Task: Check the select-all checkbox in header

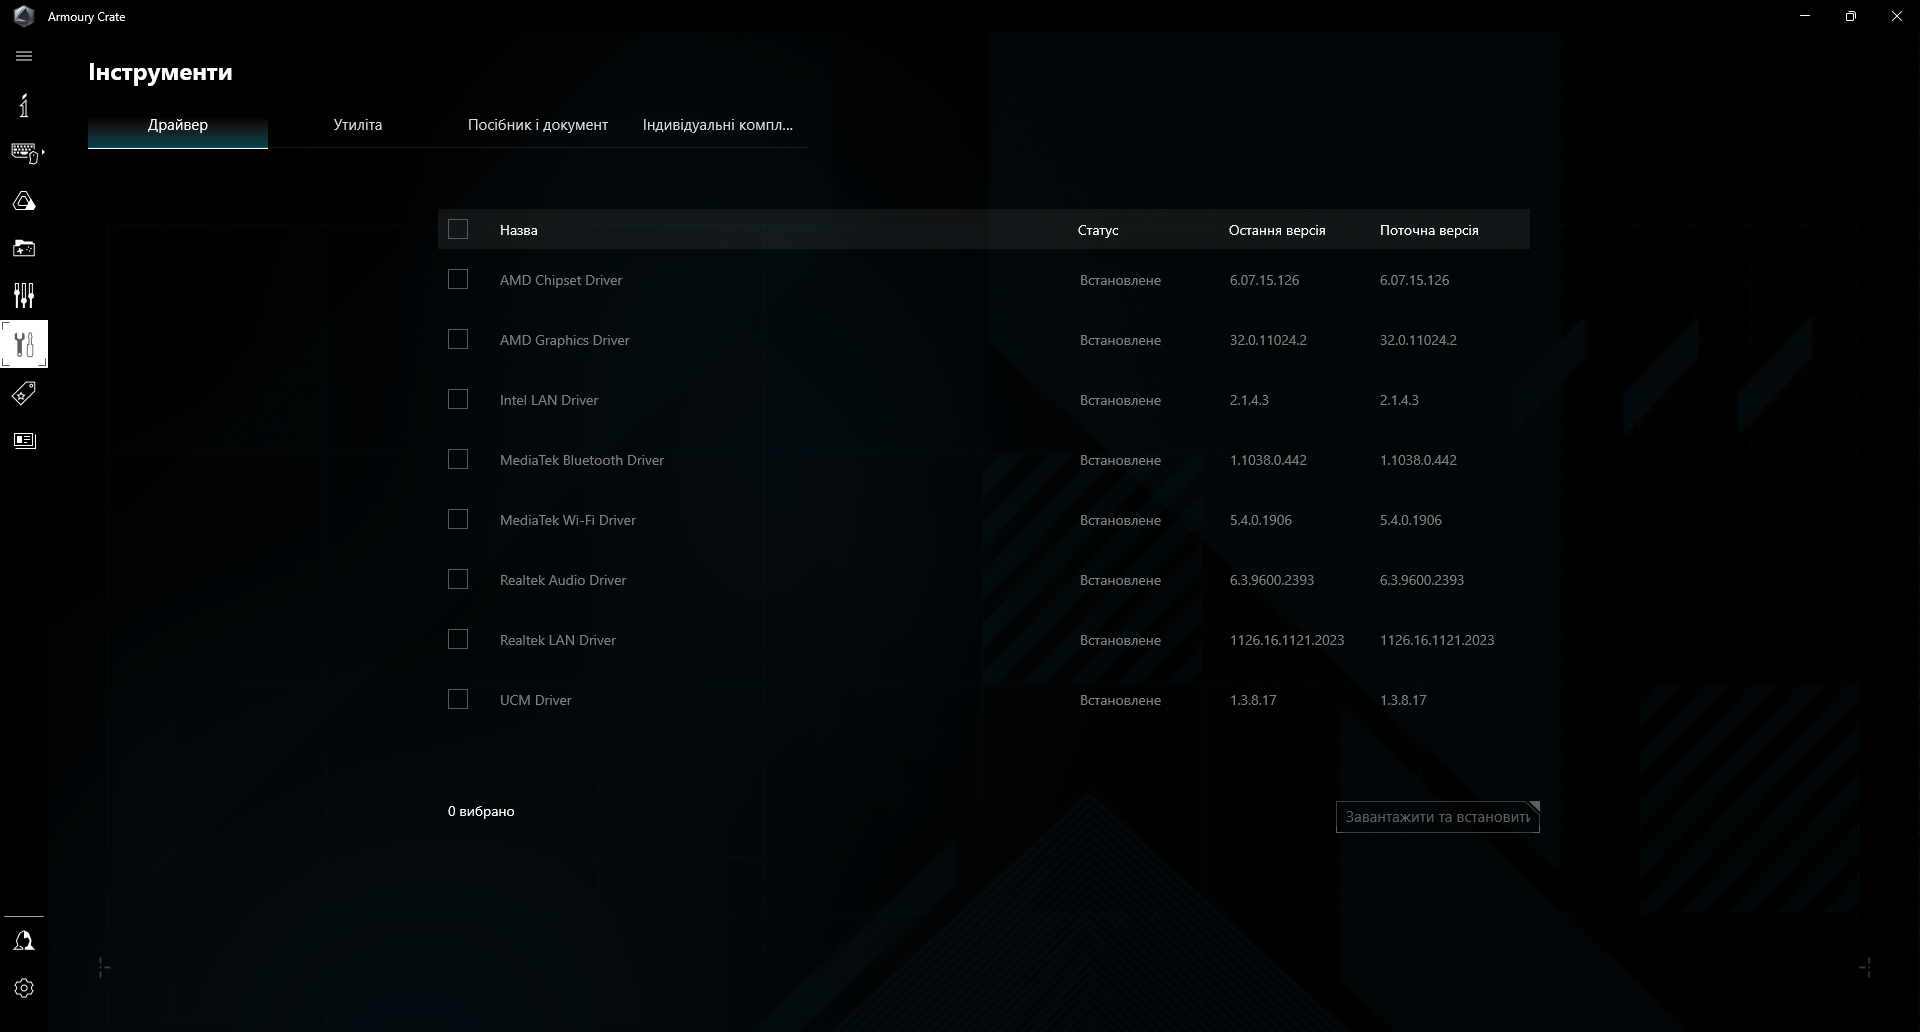Action: pyautogui.click(x=458, y=228)
